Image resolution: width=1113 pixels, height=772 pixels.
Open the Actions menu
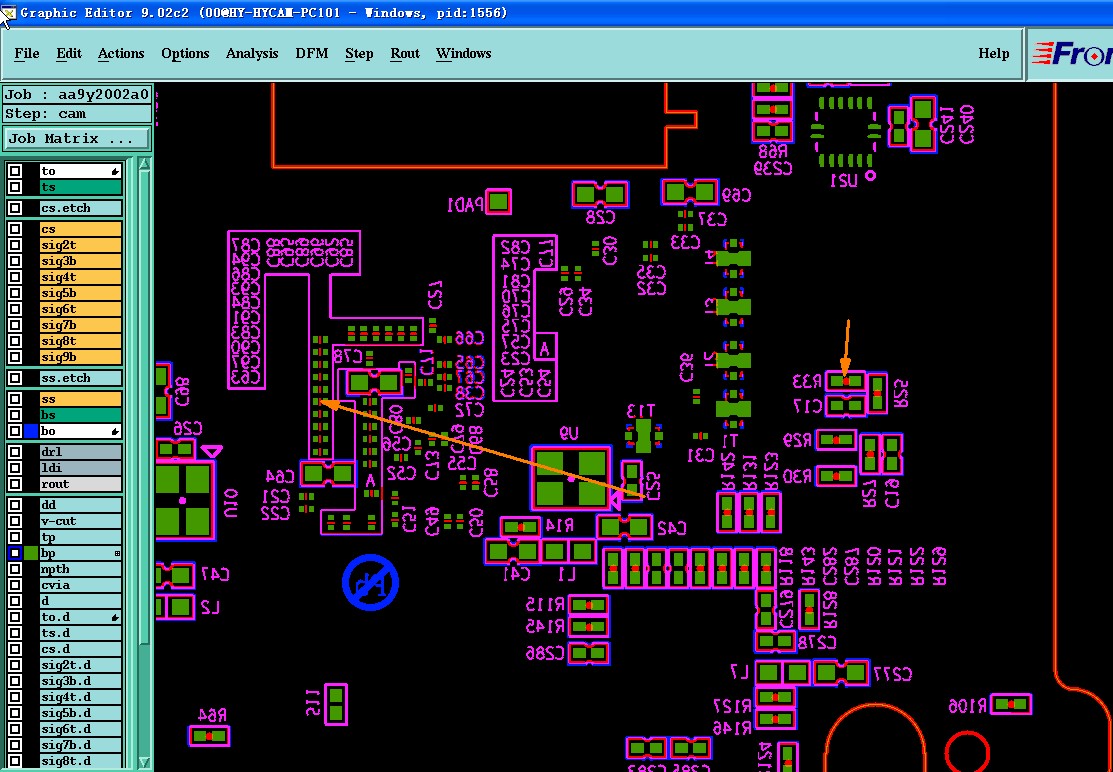(x=121, y=54)
